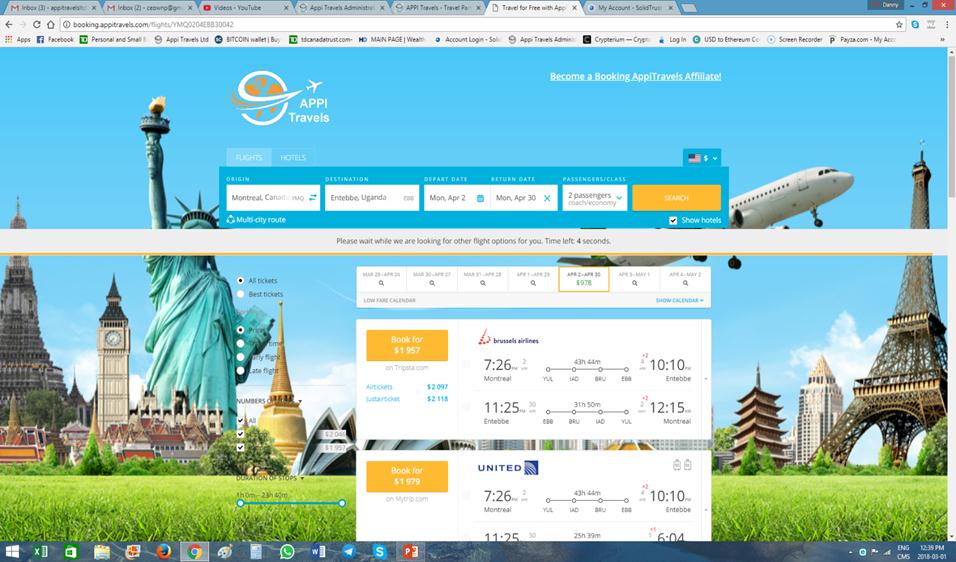Select the All tickets radio button
The image size is (956, 562).
241,281
